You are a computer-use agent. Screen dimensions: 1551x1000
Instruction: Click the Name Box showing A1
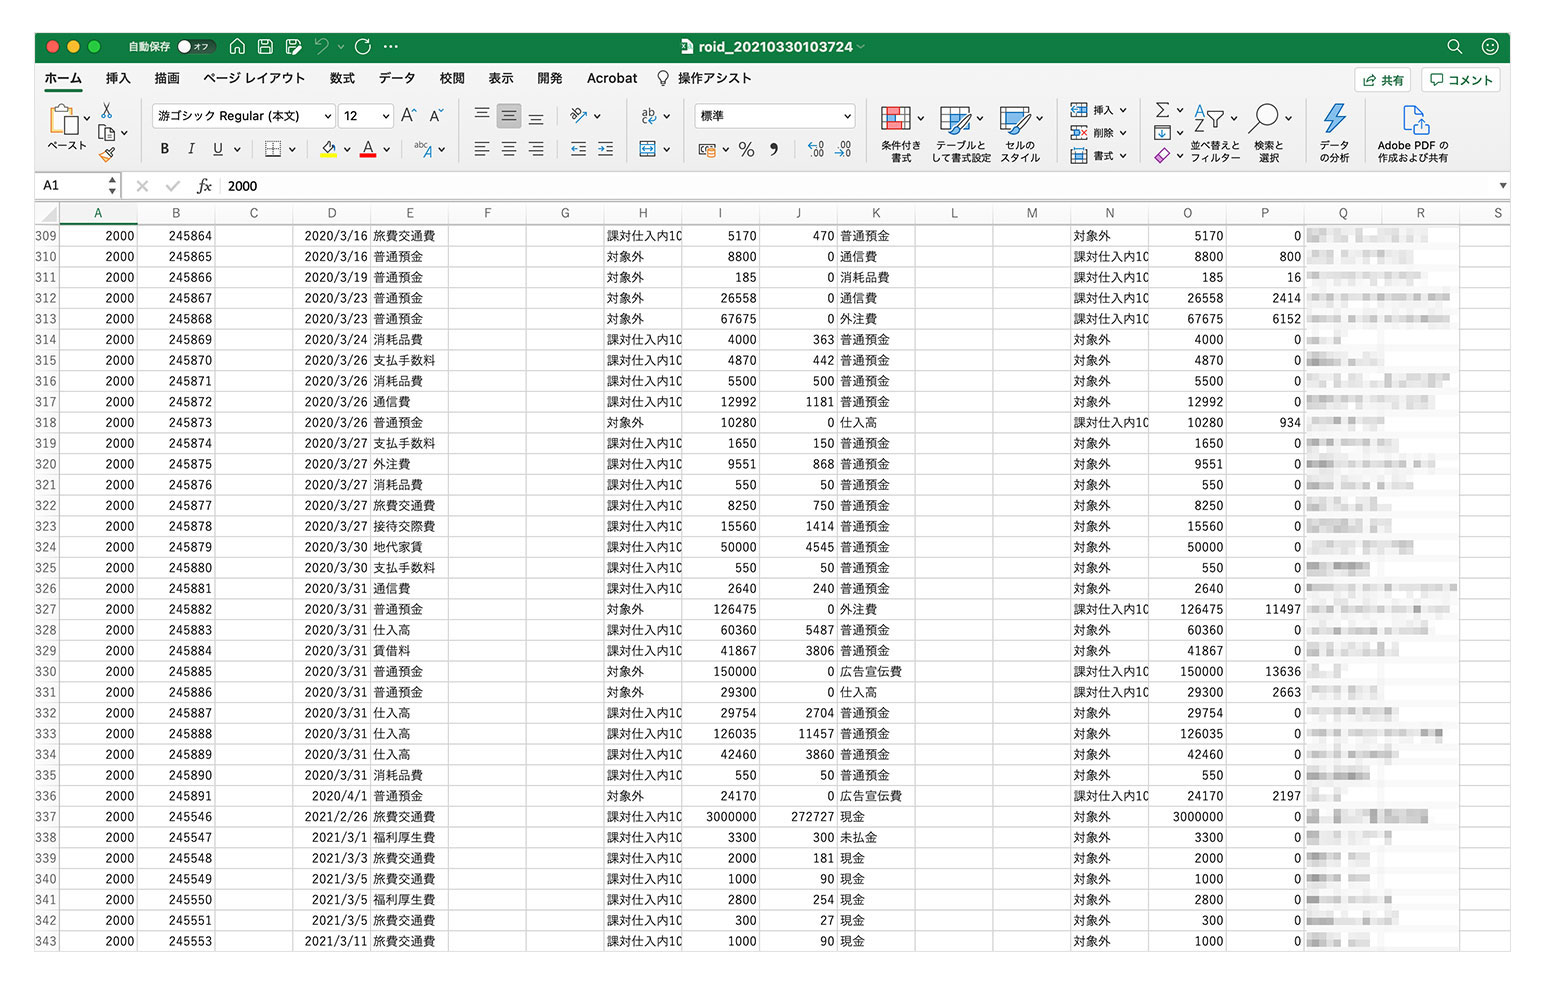[70, 186]
